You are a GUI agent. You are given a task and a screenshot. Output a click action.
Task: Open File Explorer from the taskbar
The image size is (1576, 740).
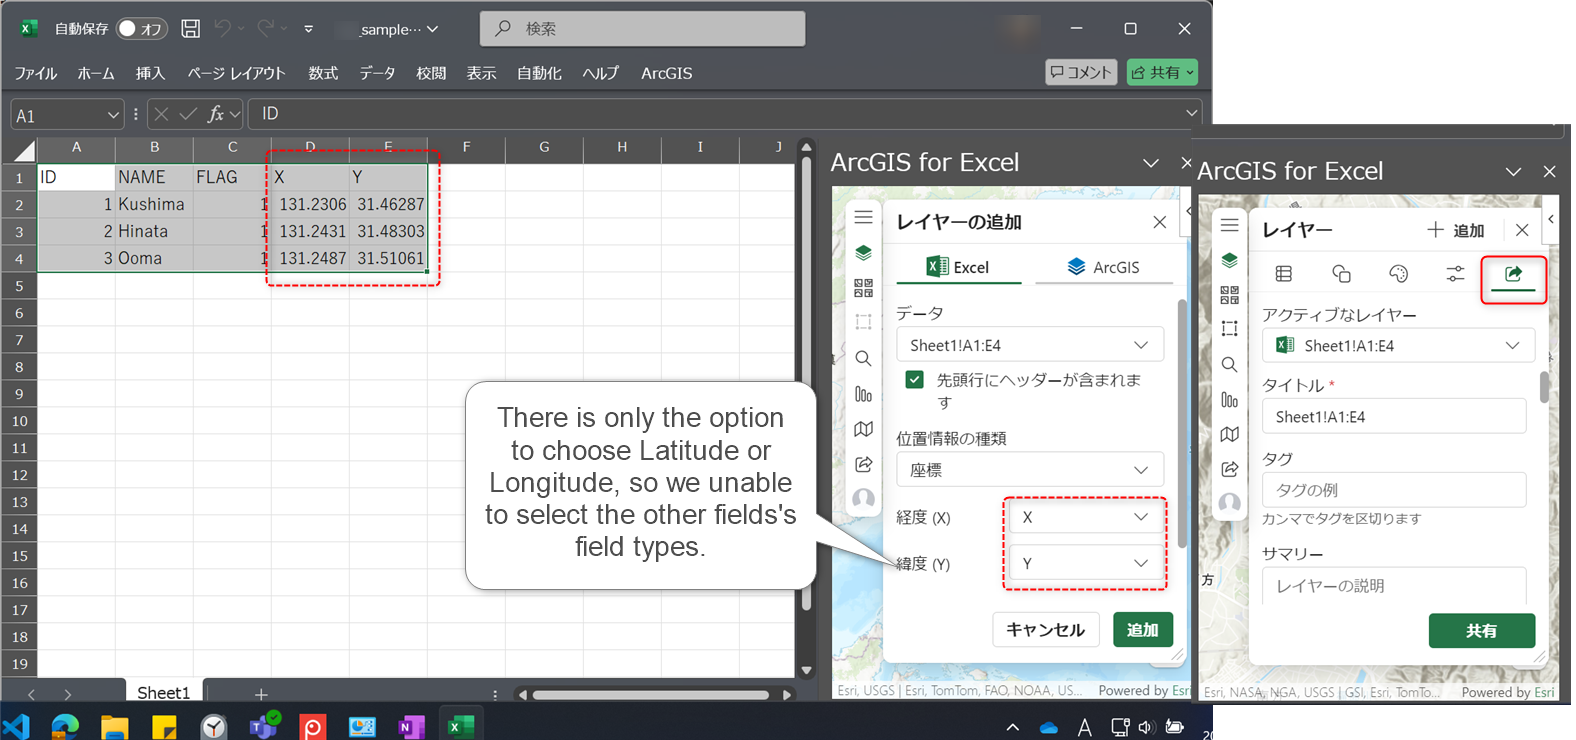pos(115,726)
